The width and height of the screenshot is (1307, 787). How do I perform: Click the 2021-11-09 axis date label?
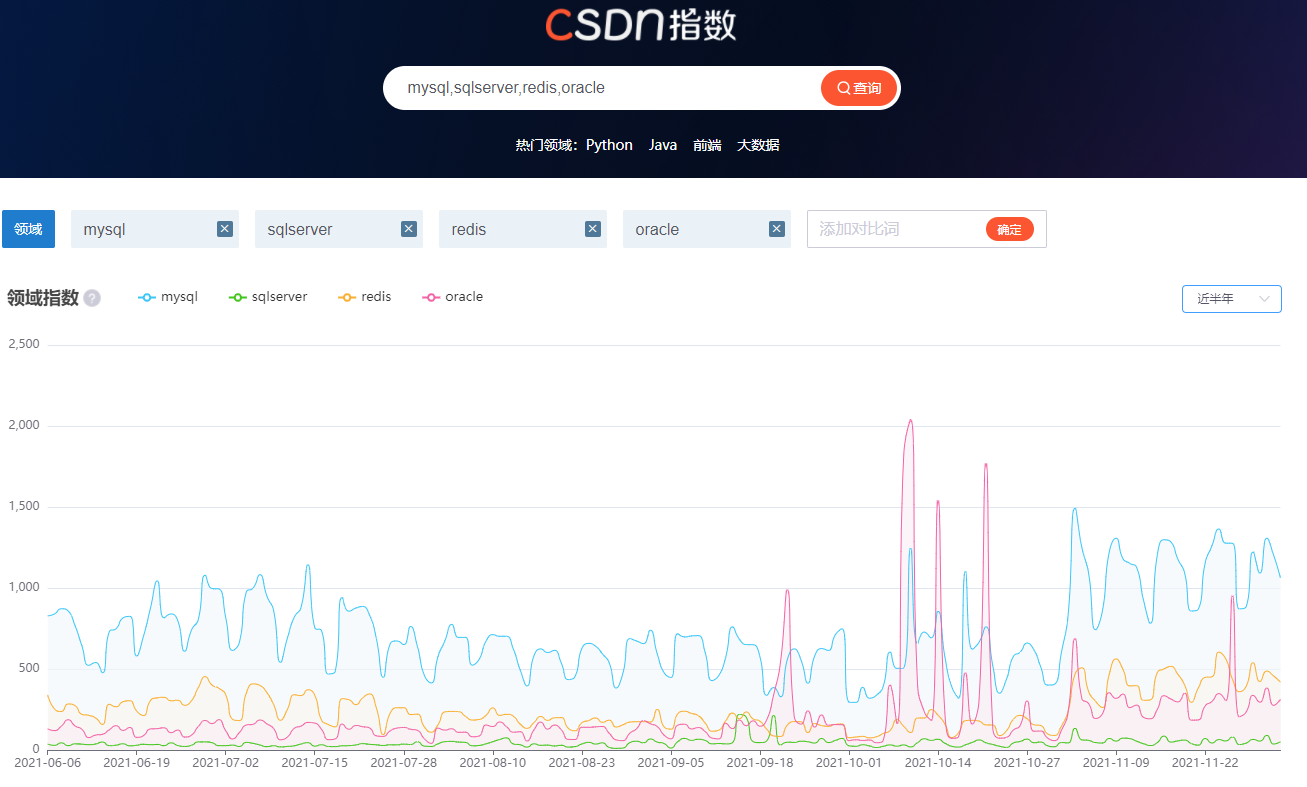[x=1116, y=762]
